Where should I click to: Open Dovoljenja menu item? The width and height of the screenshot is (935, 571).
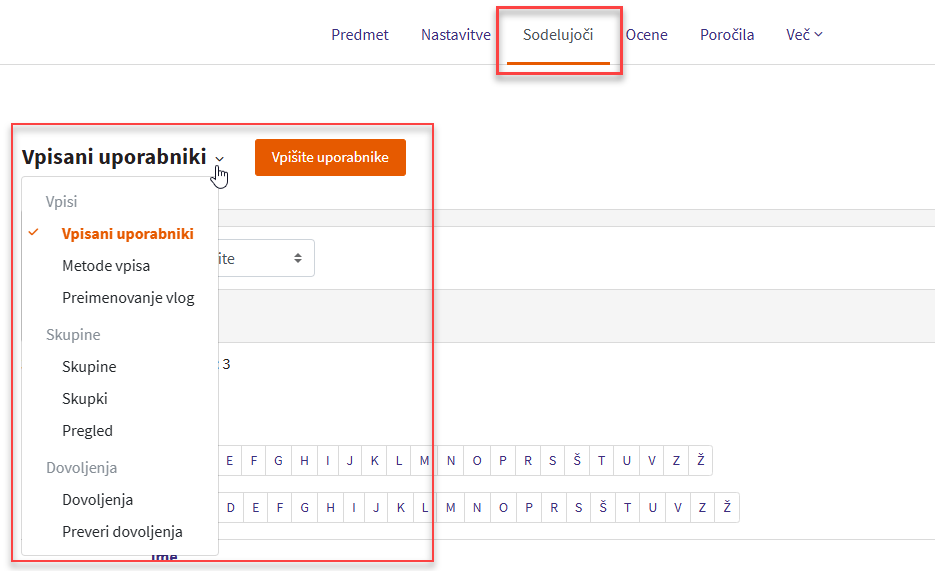click(97, 500)
